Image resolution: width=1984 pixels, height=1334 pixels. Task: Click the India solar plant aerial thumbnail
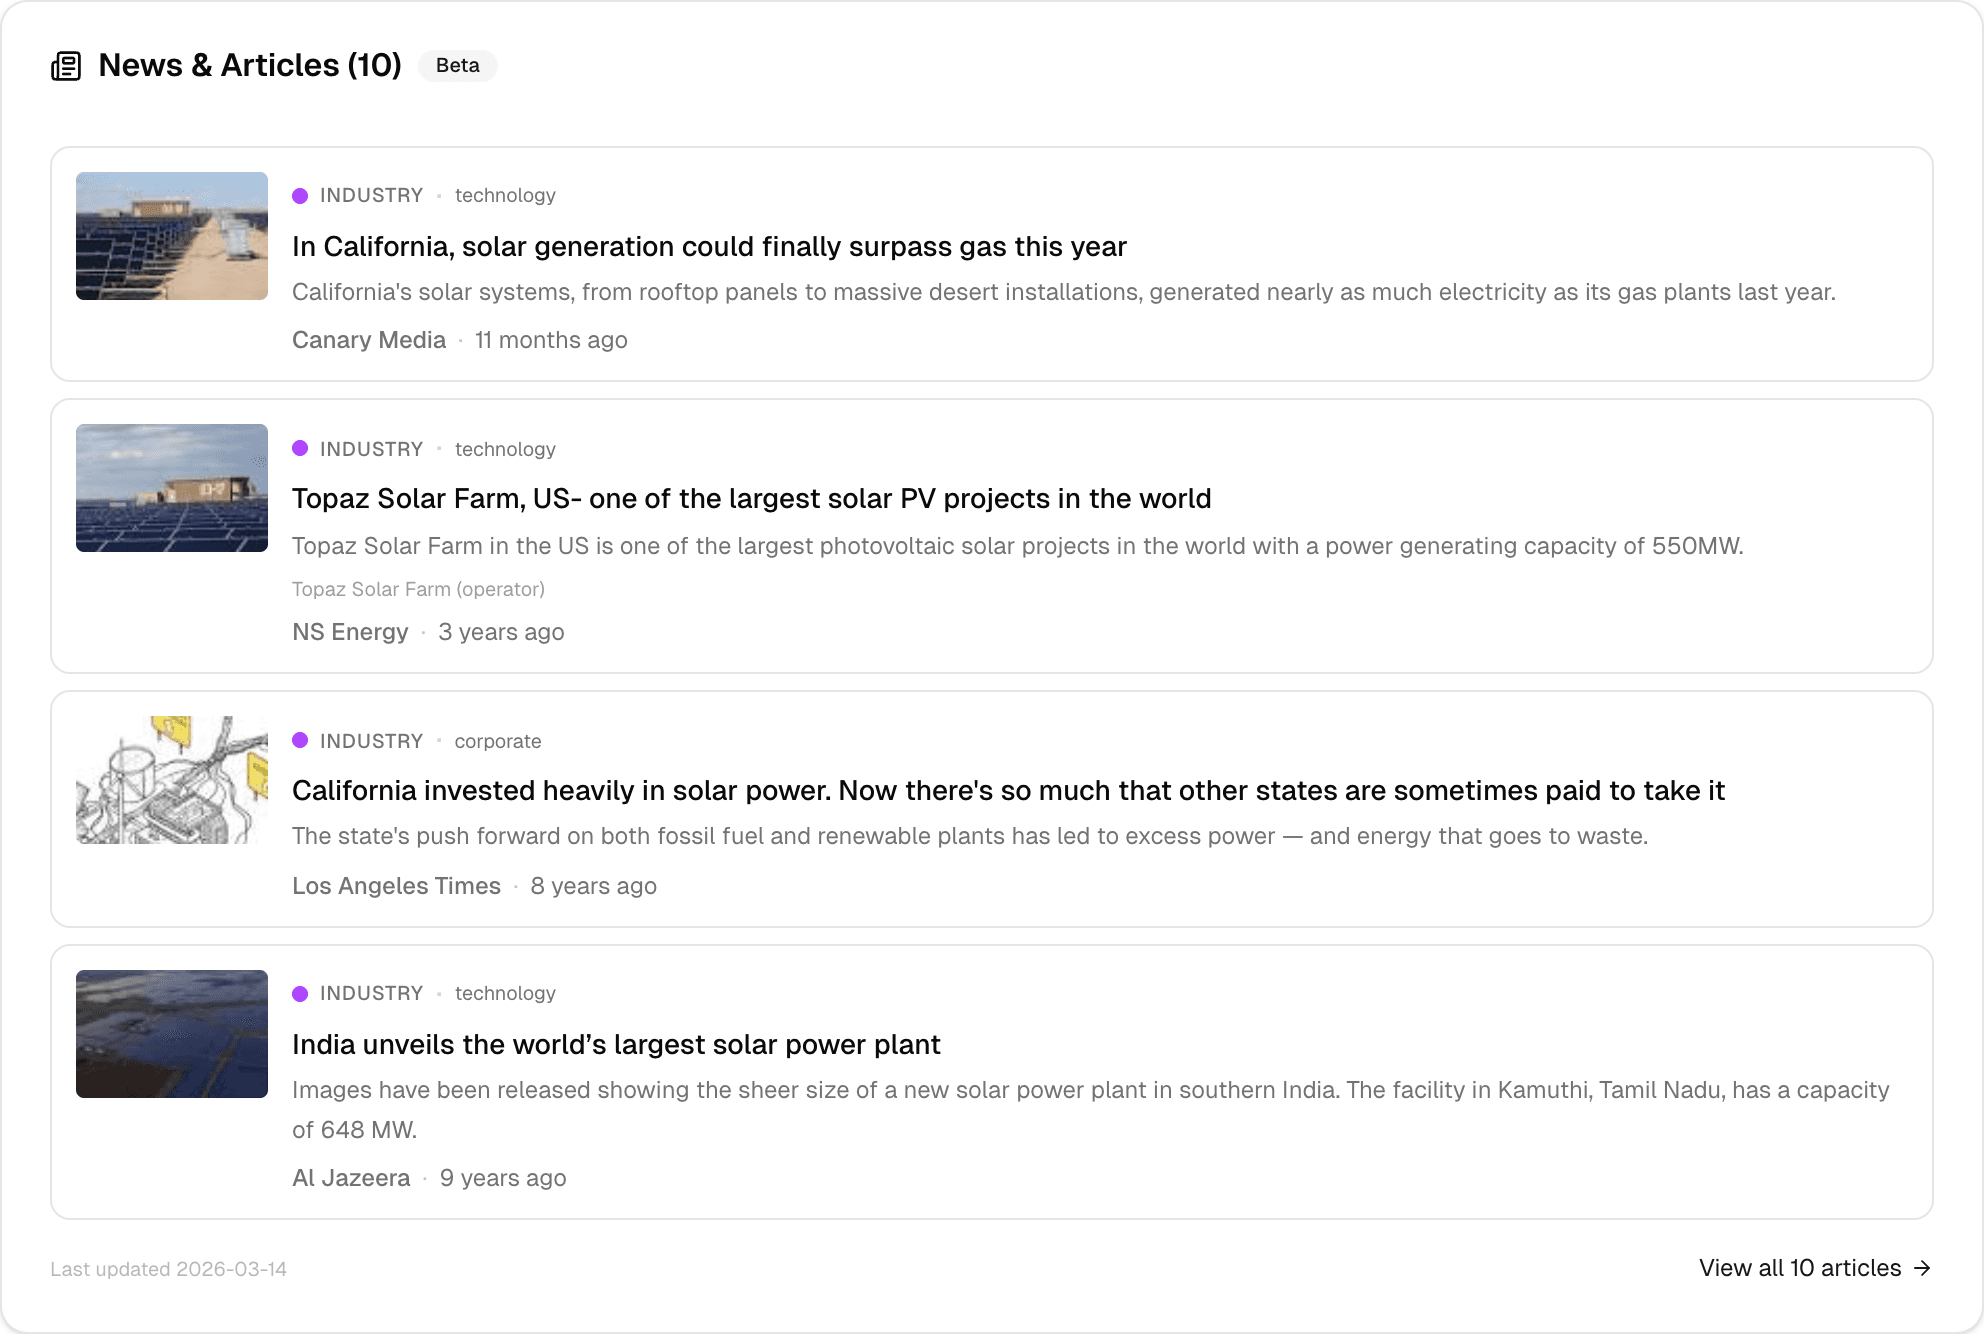point(171,1034)
